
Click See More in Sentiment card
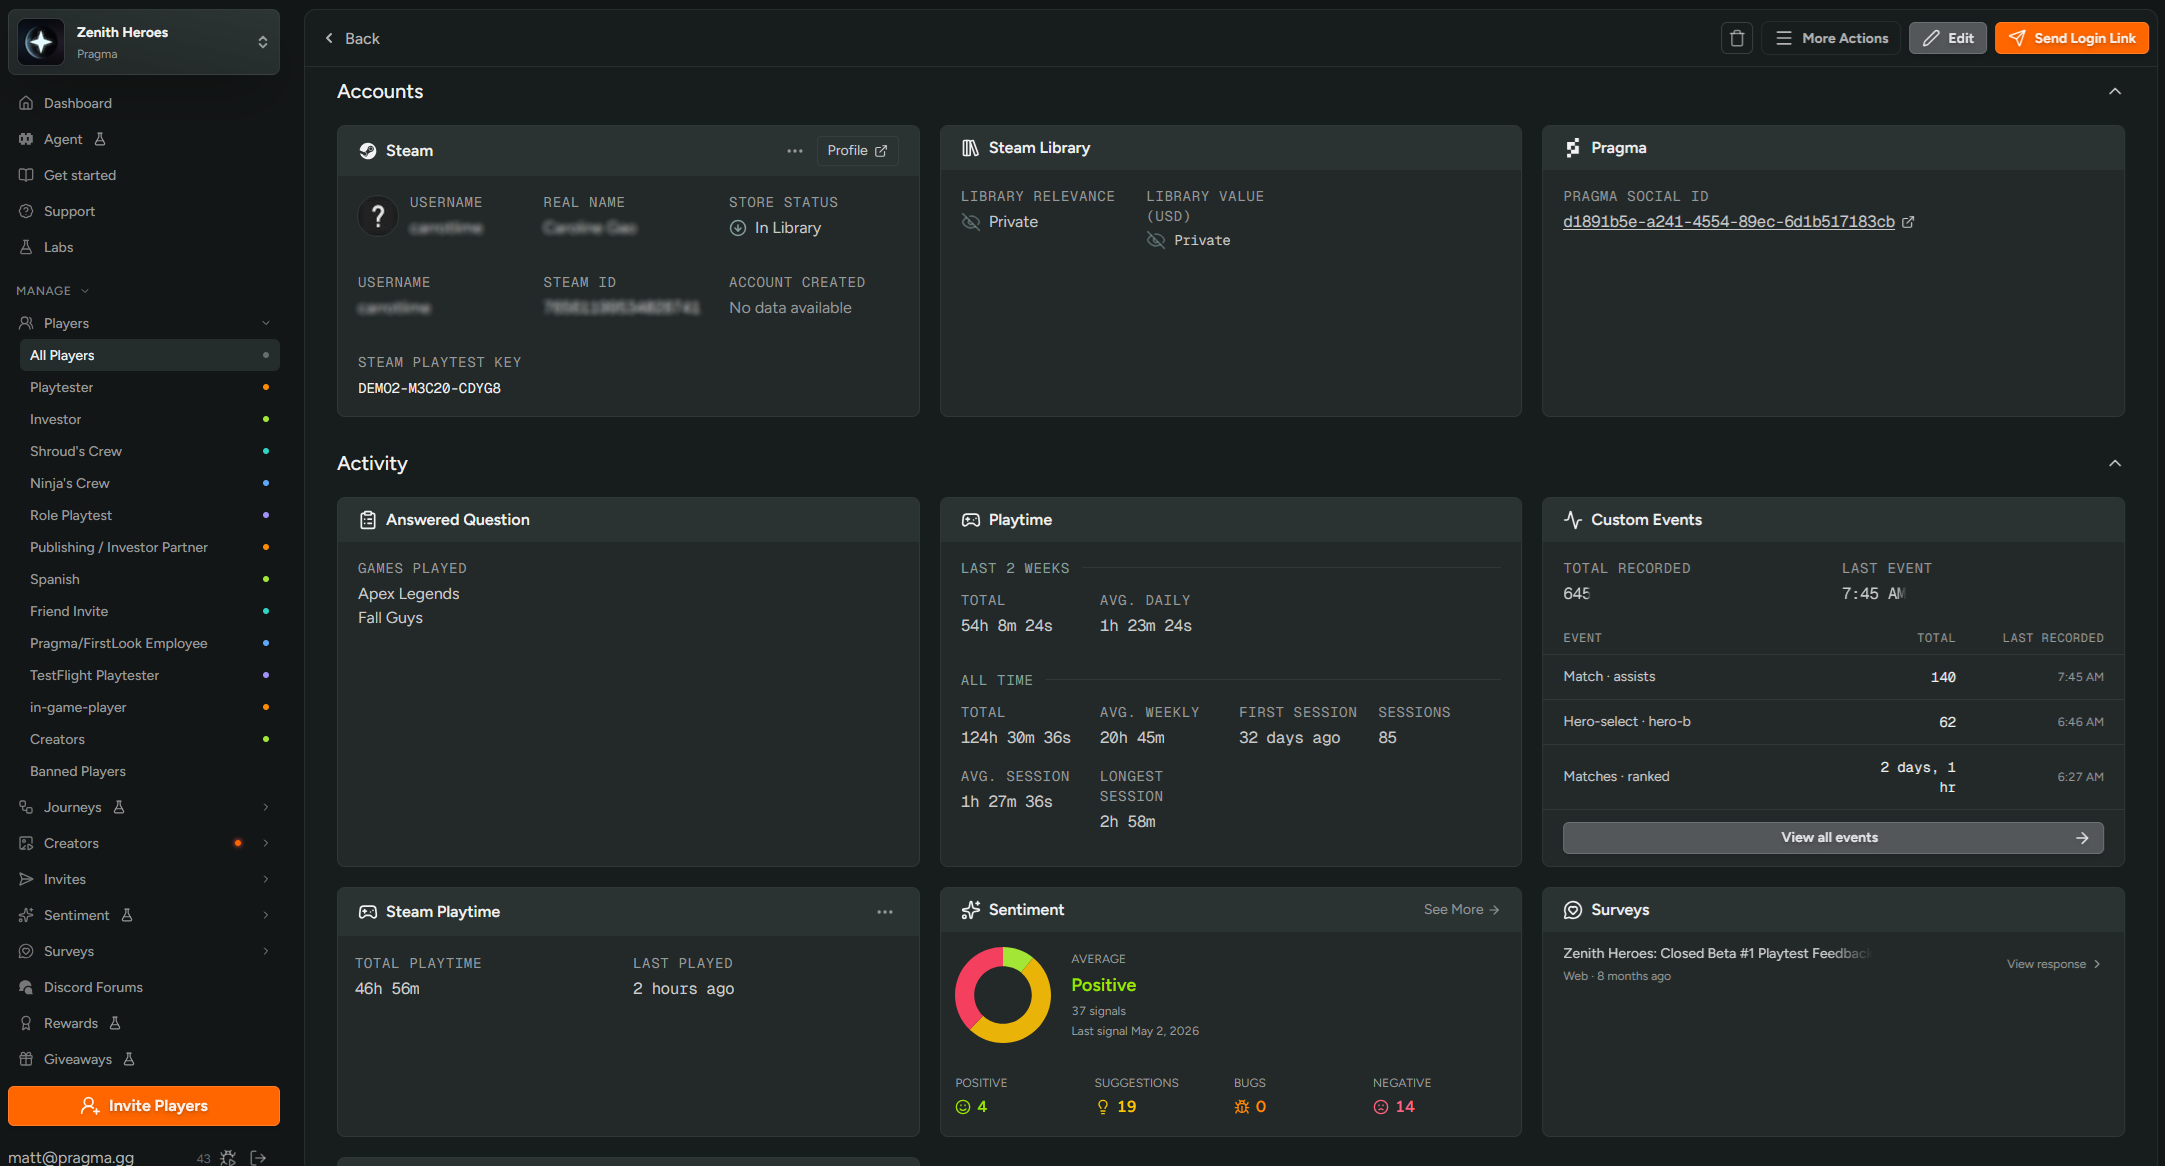point(1461,910)
